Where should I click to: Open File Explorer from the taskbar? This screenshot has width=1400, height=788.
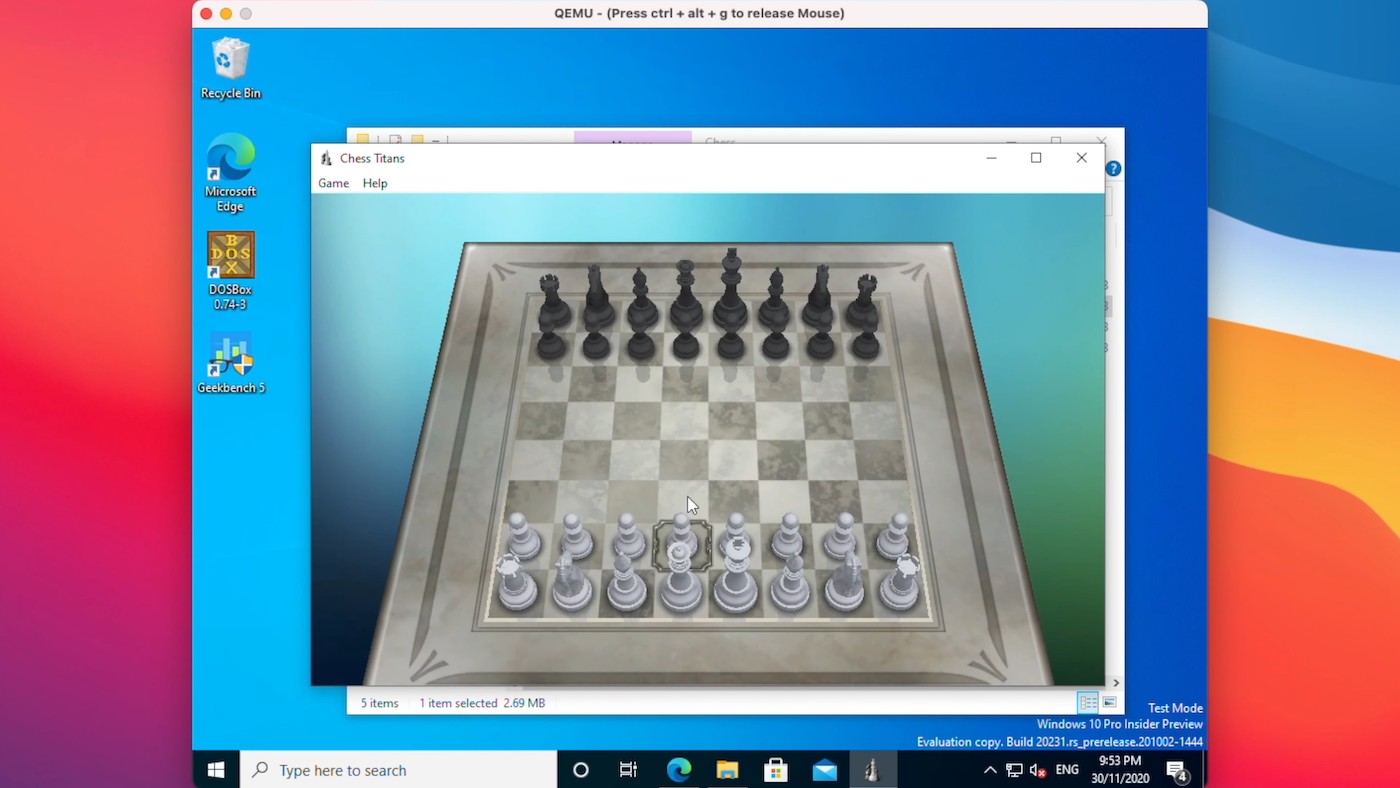727,770
